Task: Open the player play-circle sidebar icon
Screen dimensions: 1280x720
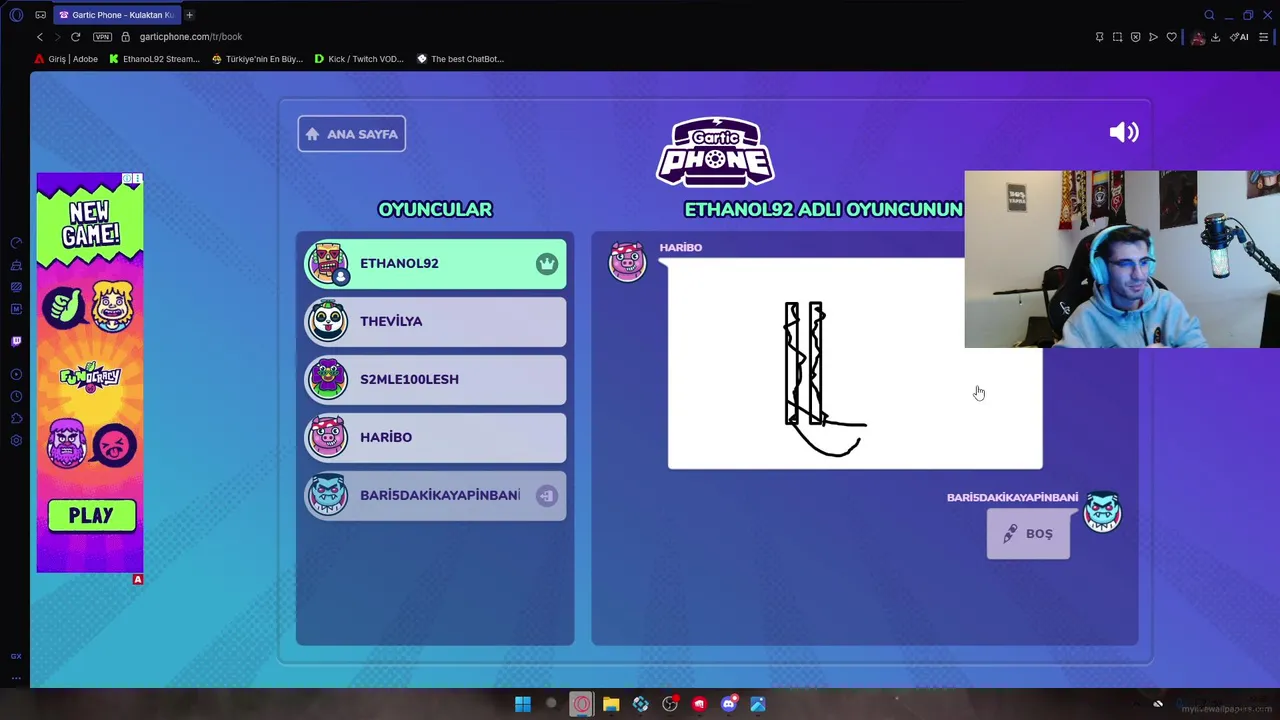Action: (x=16, y=375)
